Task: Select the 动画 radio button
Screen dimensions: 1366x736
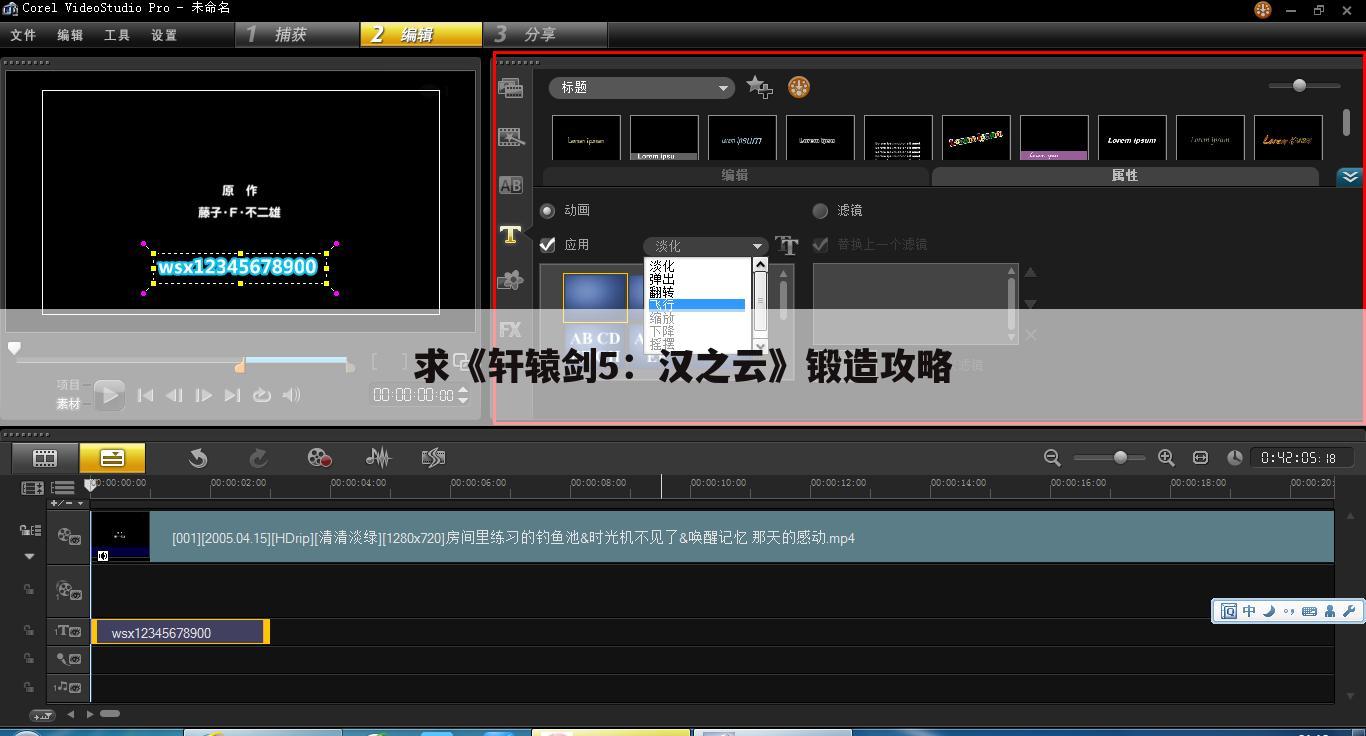Action: point(547,211)
